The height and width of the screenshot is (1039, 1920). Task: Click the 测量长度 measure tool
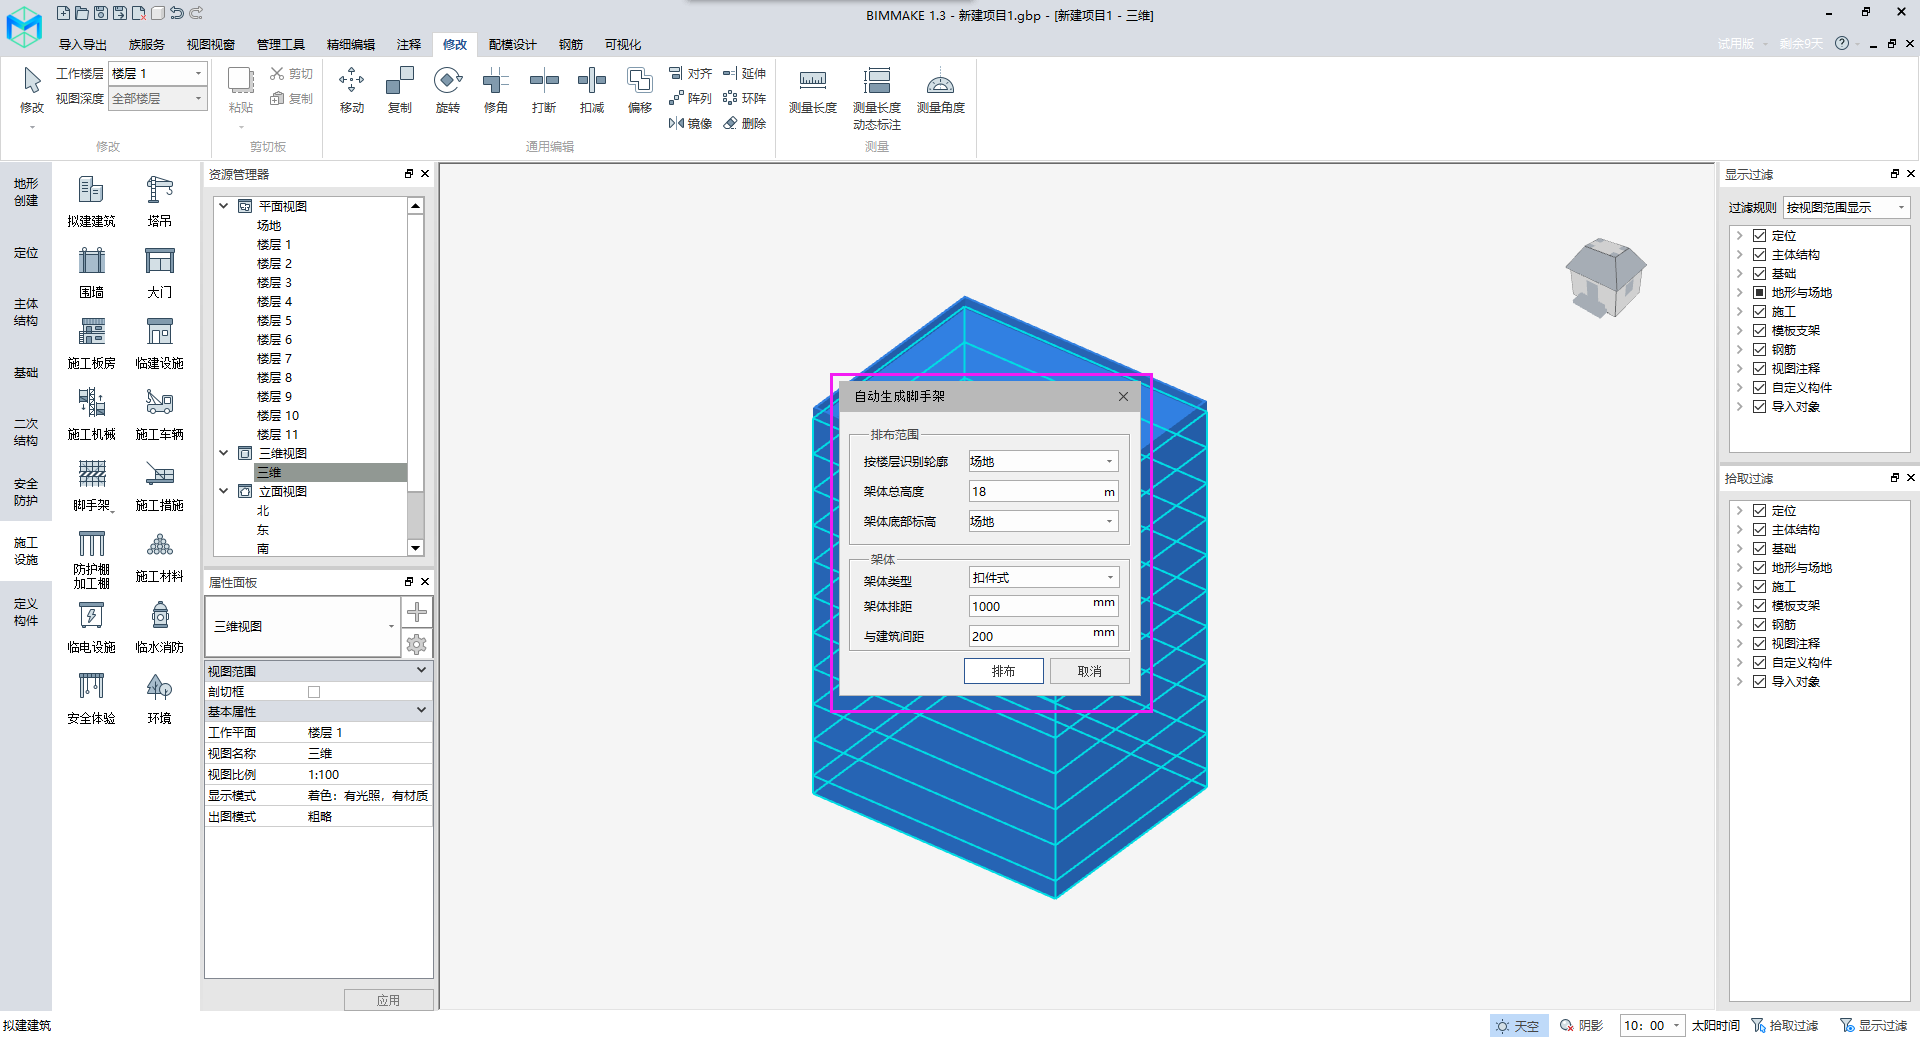coord(812,90)
